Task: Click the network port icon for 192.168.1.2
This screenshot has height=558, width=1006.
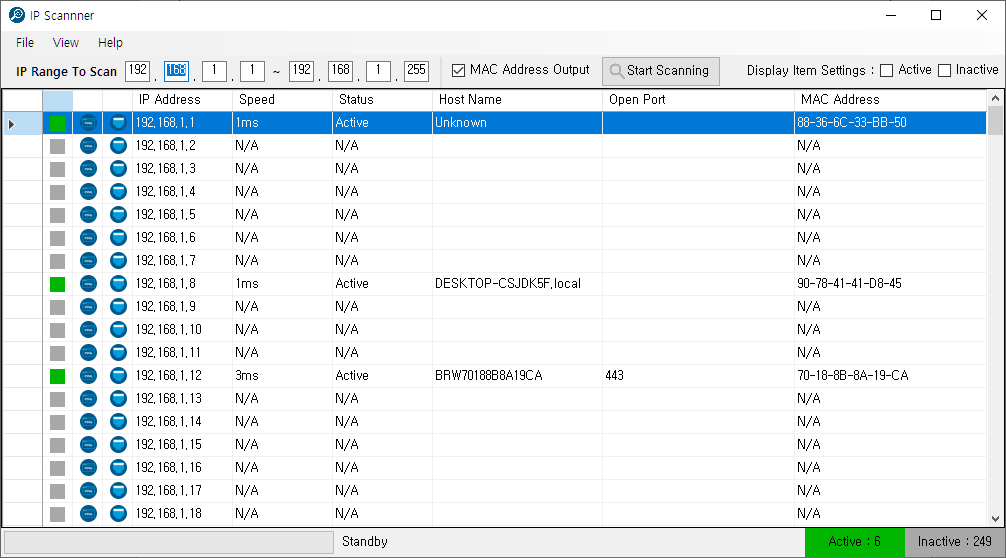Action: (x=118, y=146)
